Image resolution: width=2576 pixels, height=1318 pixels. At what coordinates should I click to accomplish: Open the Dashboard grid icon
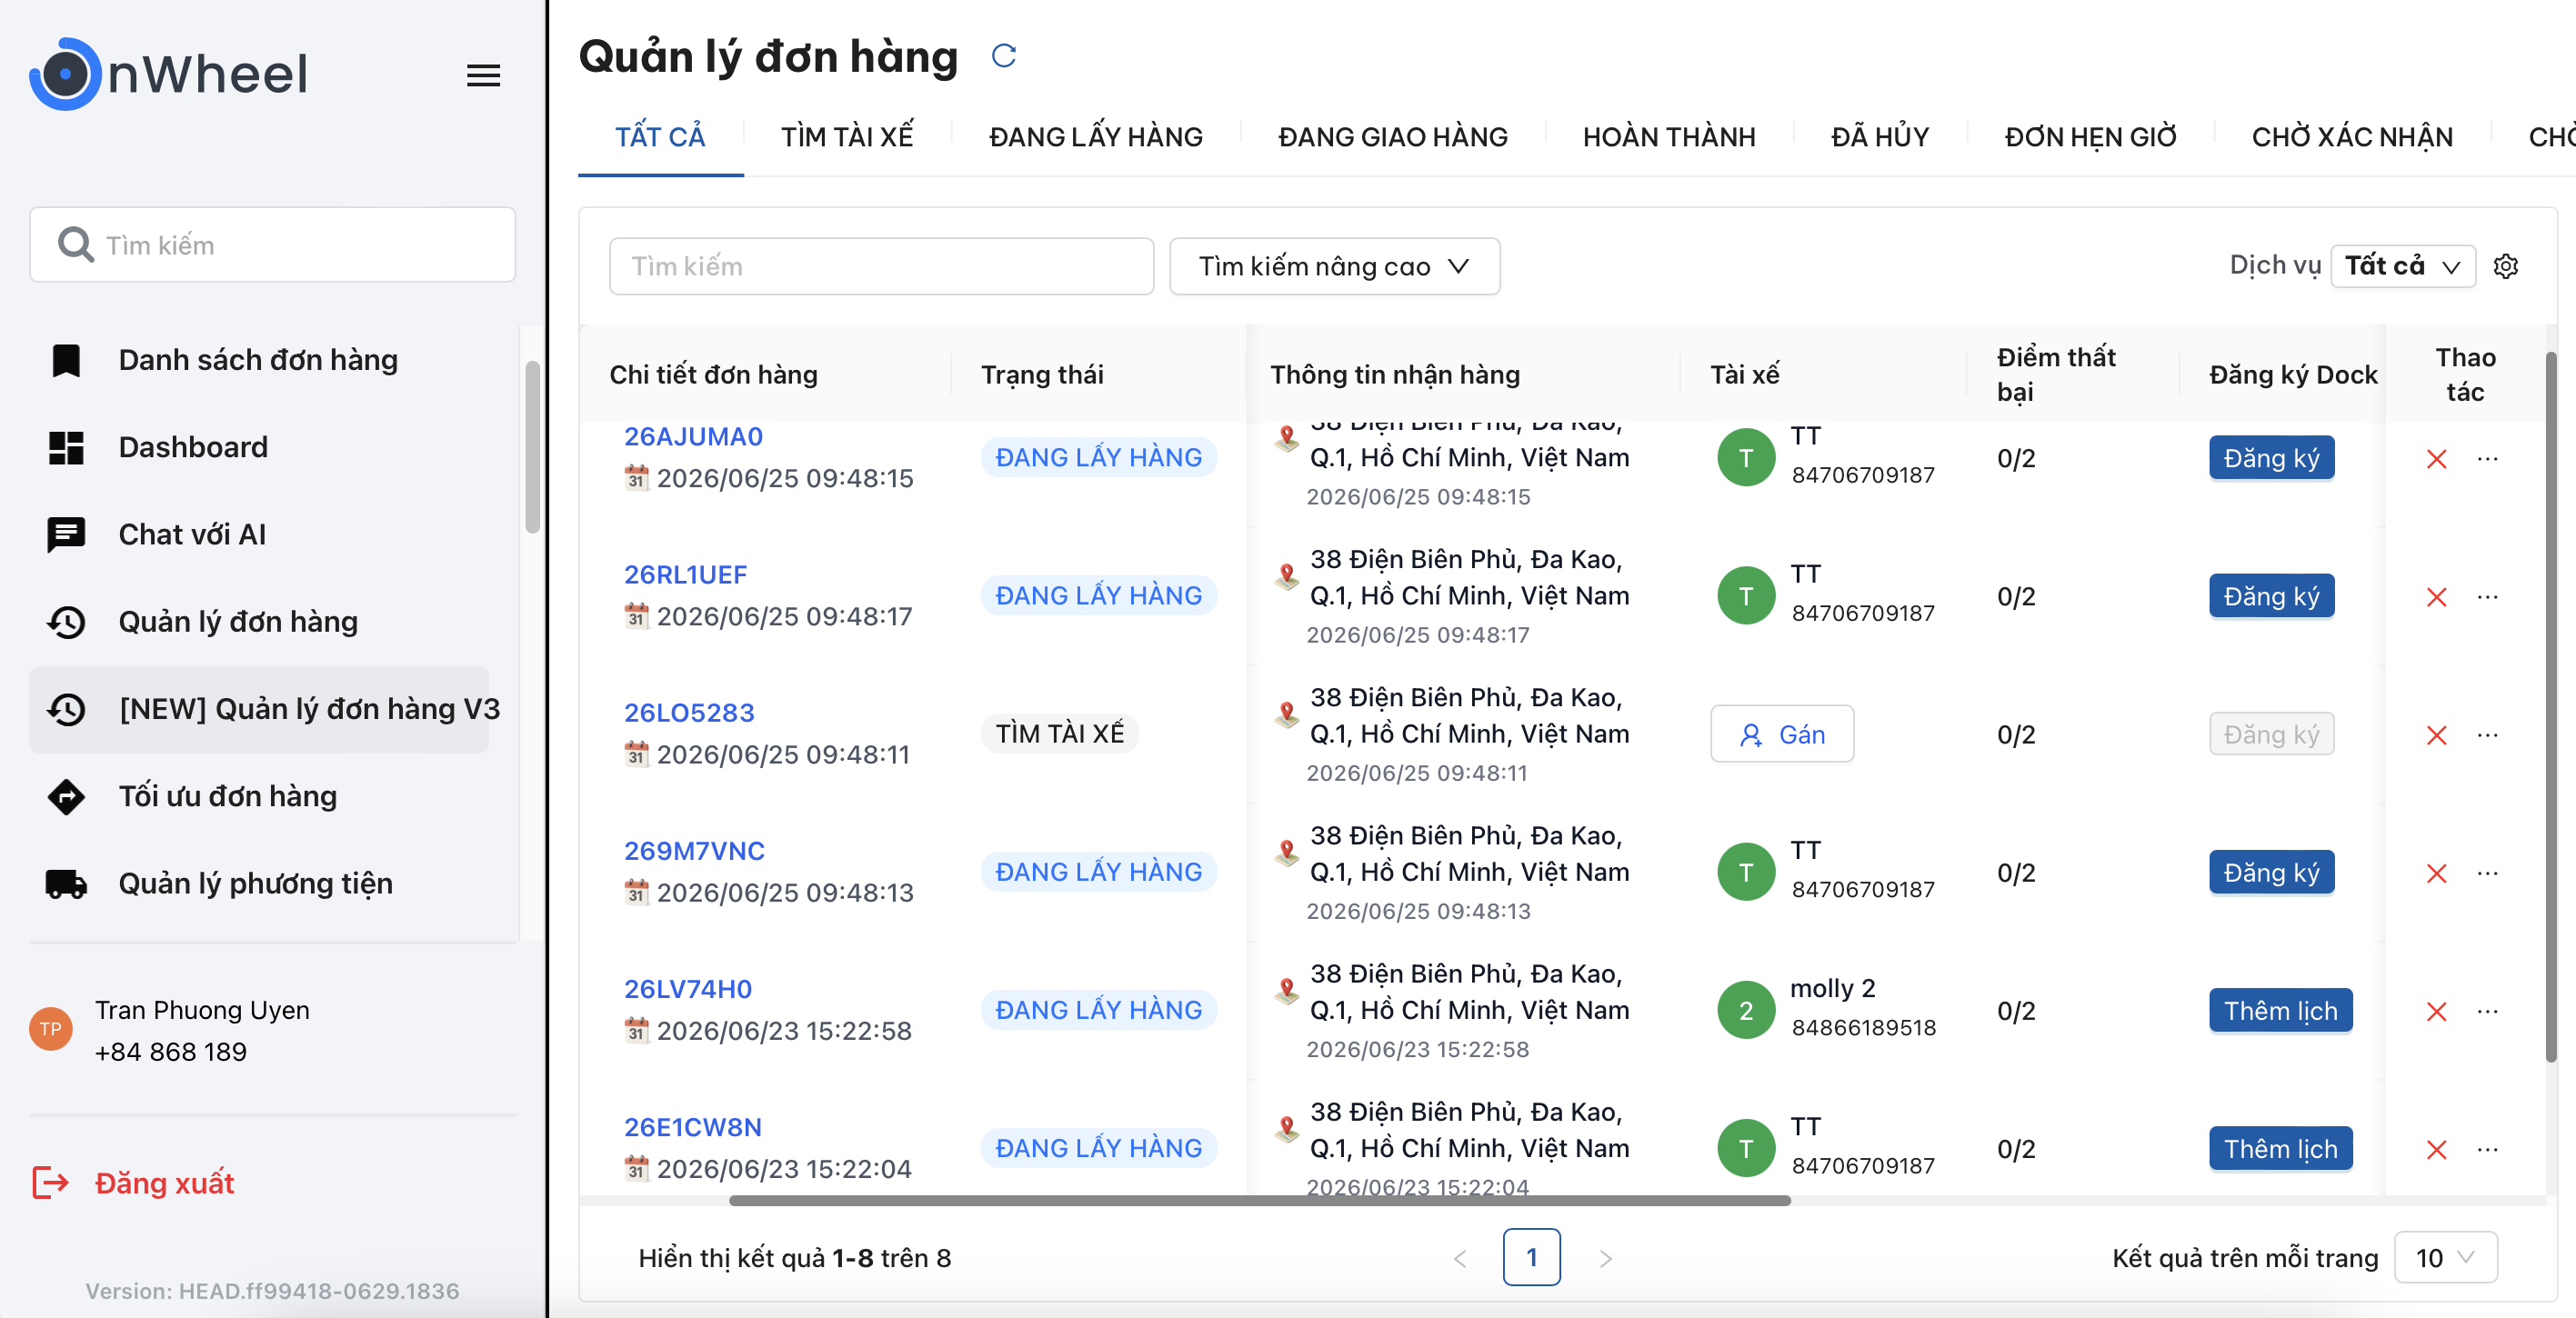click(66, 447)
